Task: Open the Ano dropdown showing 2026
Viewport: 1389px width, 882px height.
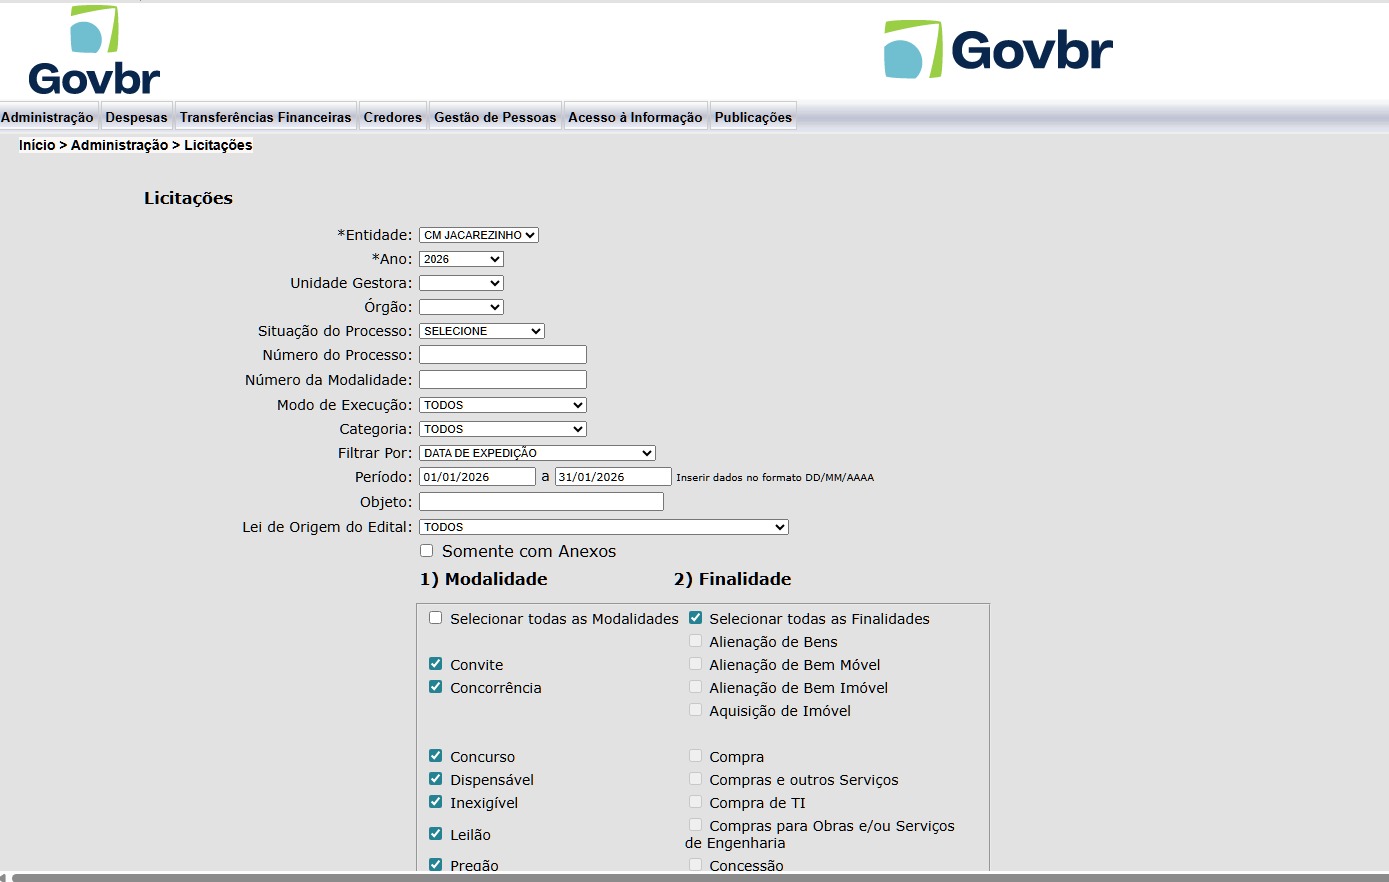Action: click(x=460, y=259)
